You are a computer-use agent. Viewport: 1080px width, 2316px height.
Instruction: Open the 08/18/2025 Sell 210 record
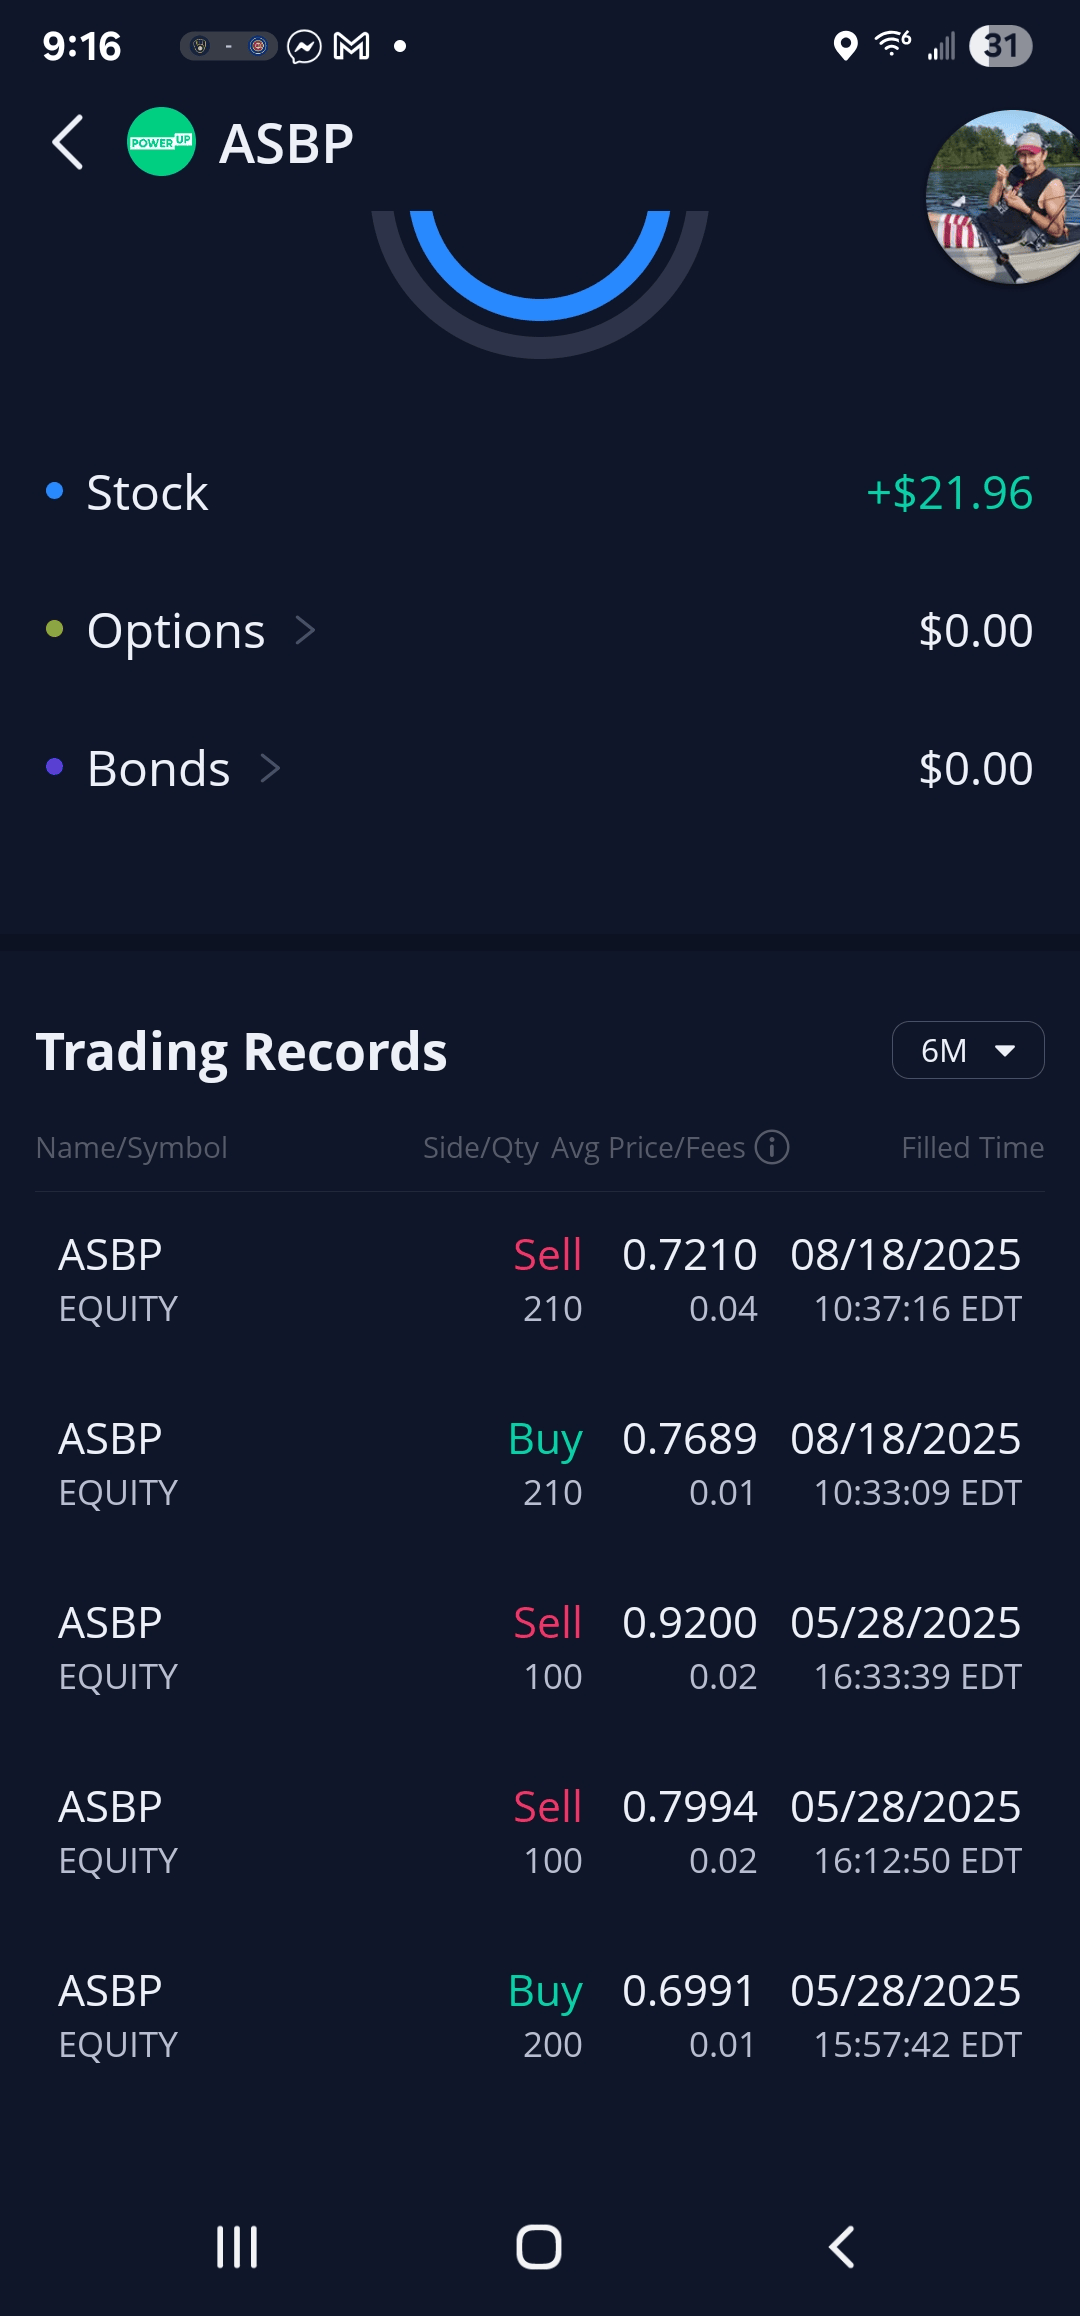click(x=540, y=1280)
